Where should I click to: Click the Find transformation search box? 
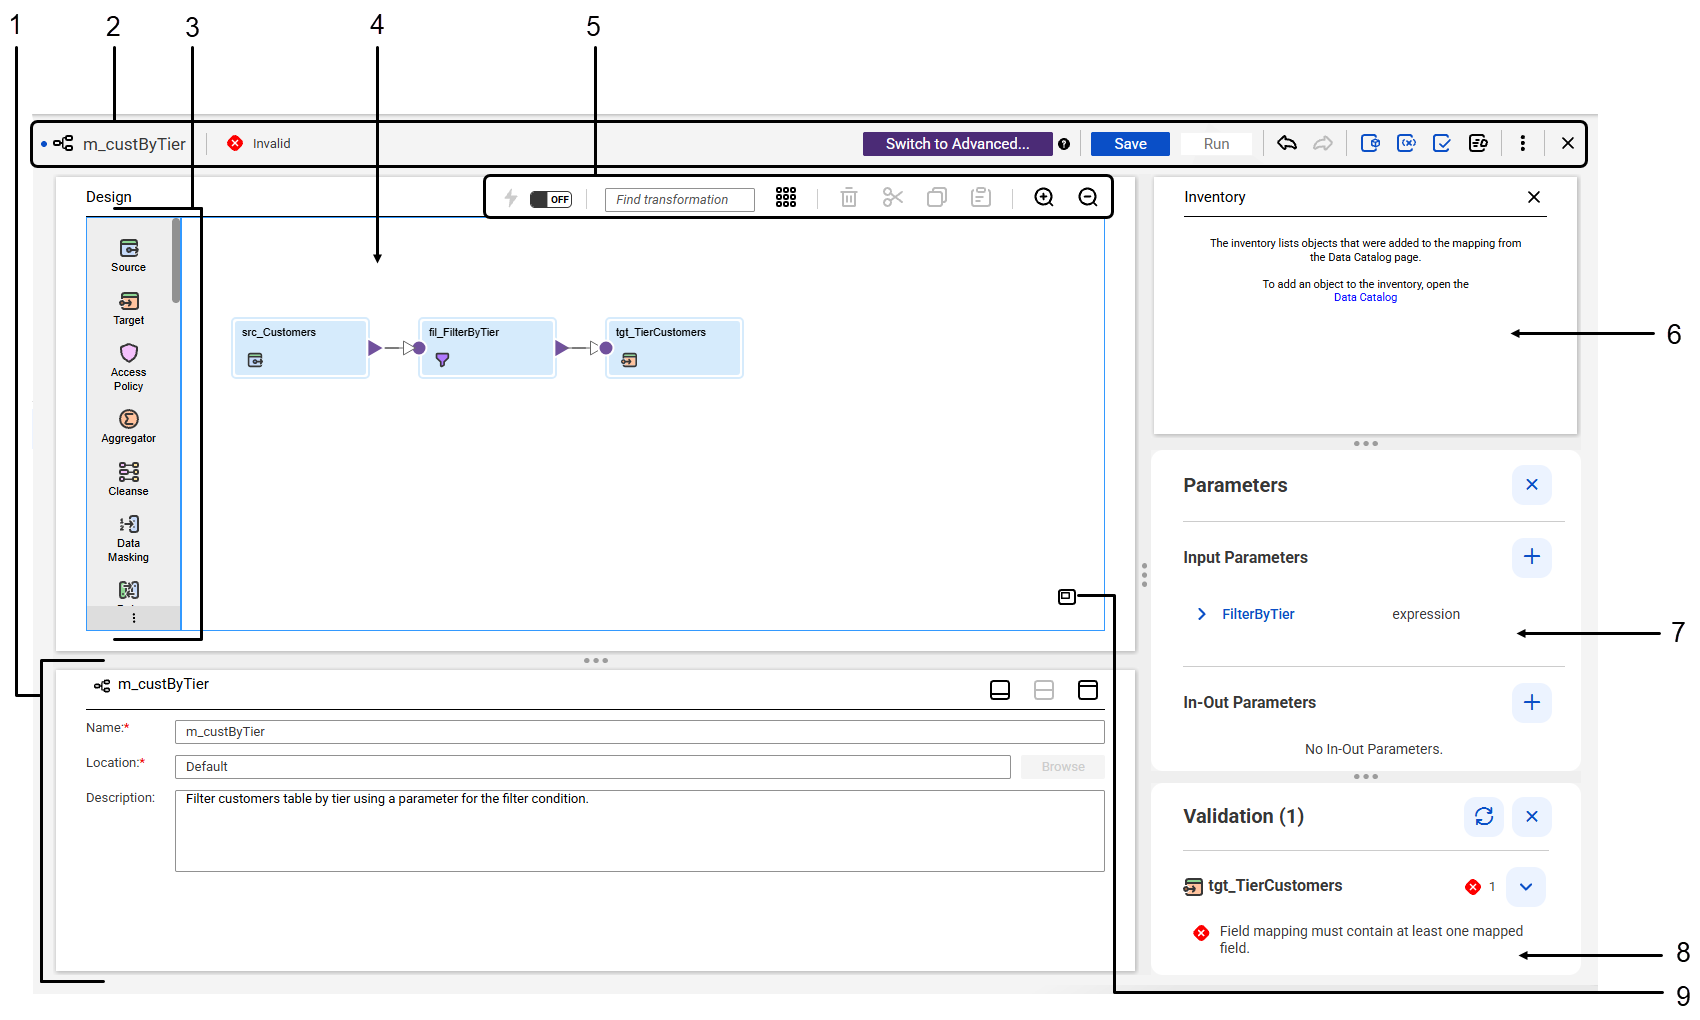(x=680, y=199)
